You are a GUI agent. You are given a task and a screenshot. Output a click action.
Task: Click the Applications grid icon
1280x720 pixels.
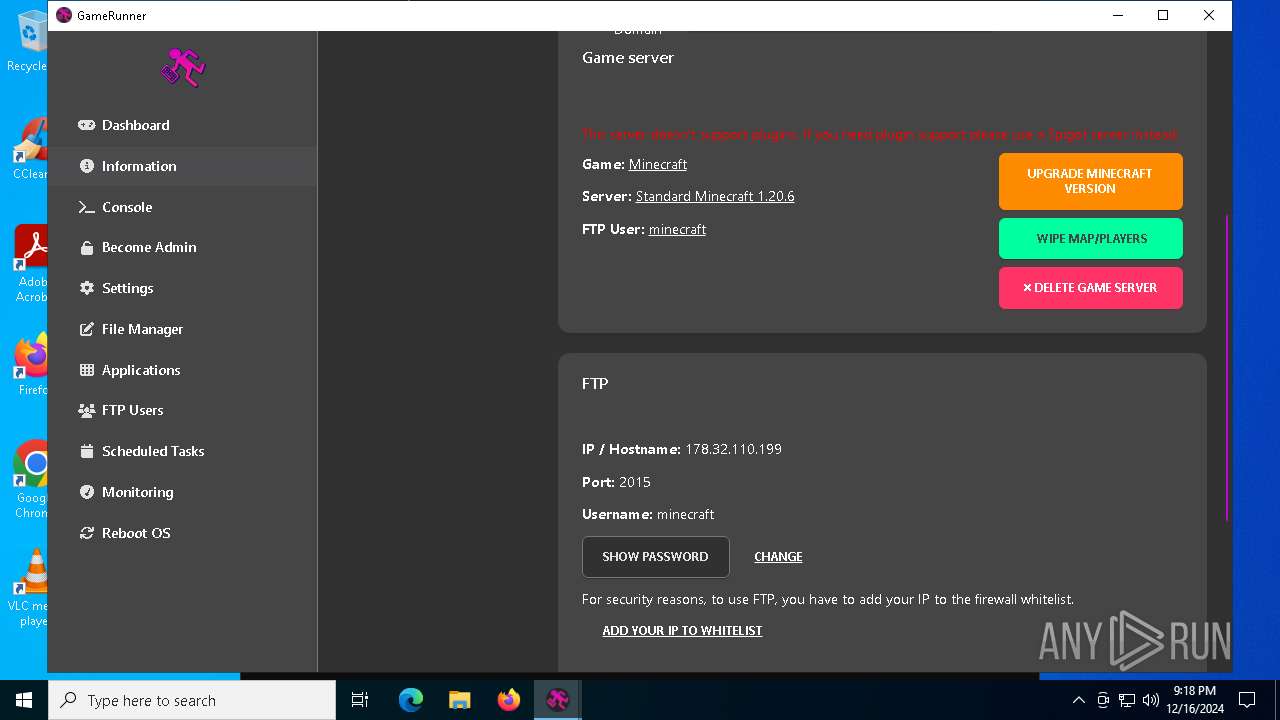click(x=86, y=370)
